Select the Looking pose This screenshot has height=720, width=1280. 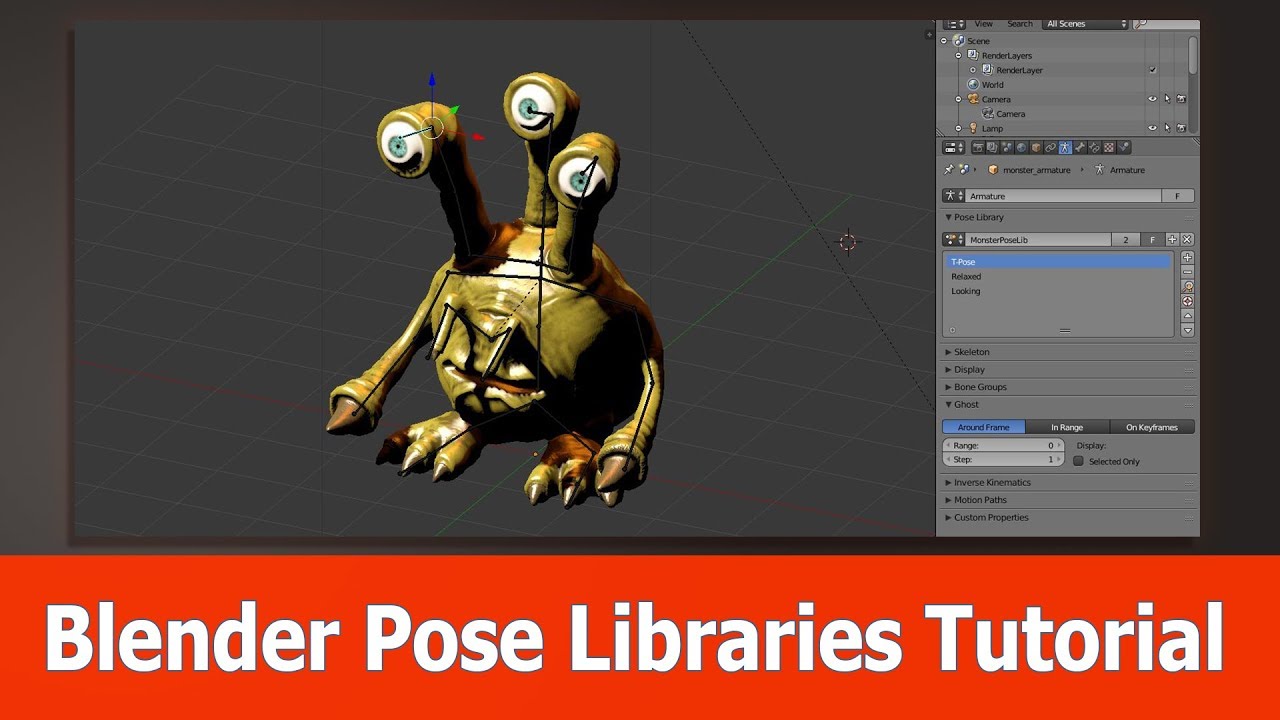pyautogui.click(x=1058, y=291)
